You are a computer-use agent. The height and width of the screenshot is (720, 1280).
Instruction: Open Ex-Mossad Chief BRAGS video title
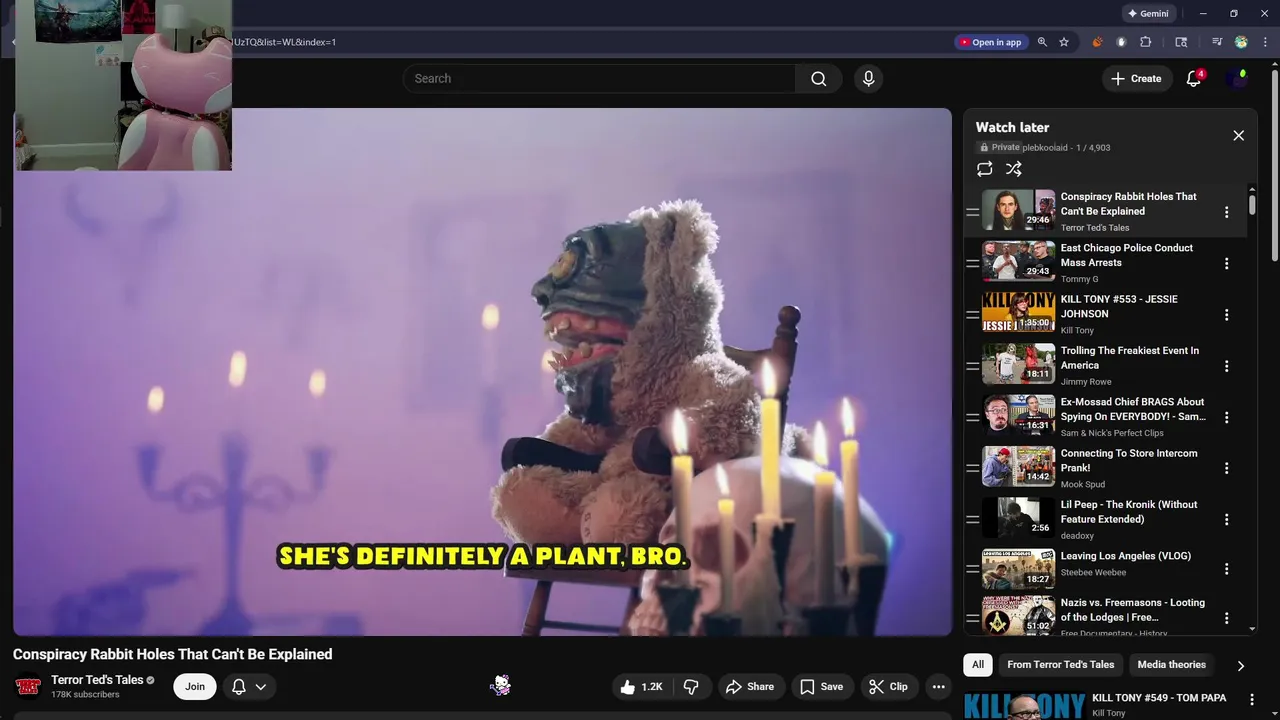[x=1133, y=409]
